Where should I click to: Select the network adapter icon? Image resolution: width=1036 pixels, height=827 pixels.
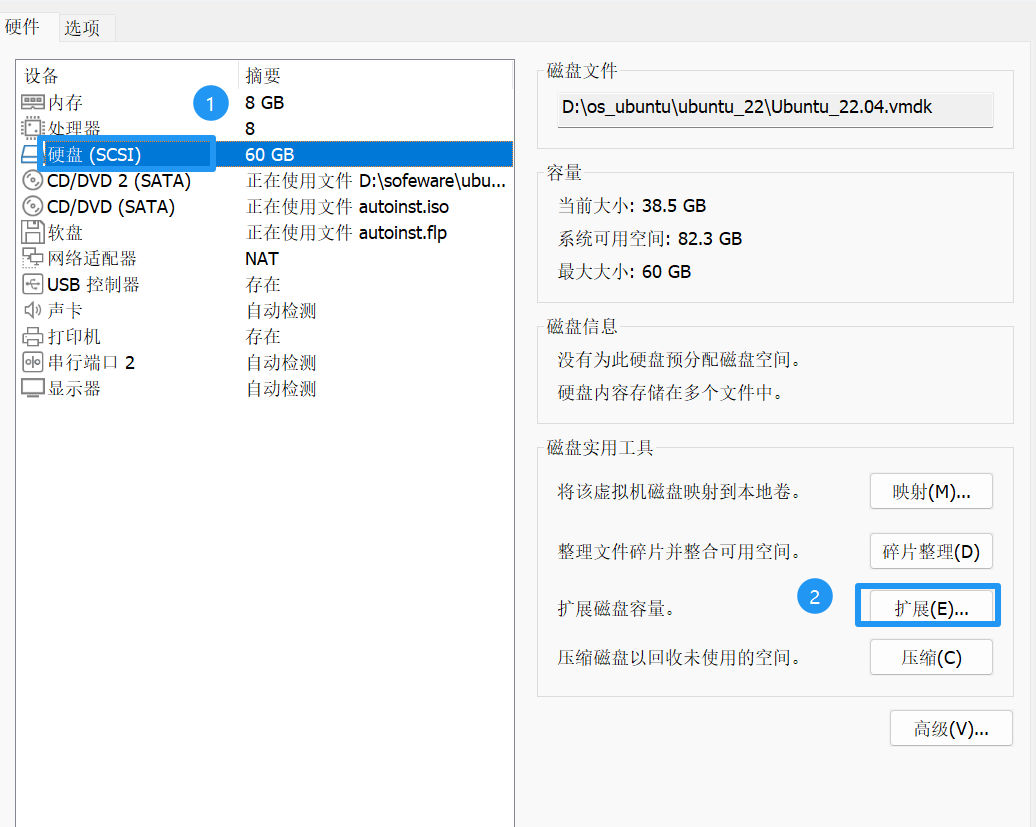32,258
